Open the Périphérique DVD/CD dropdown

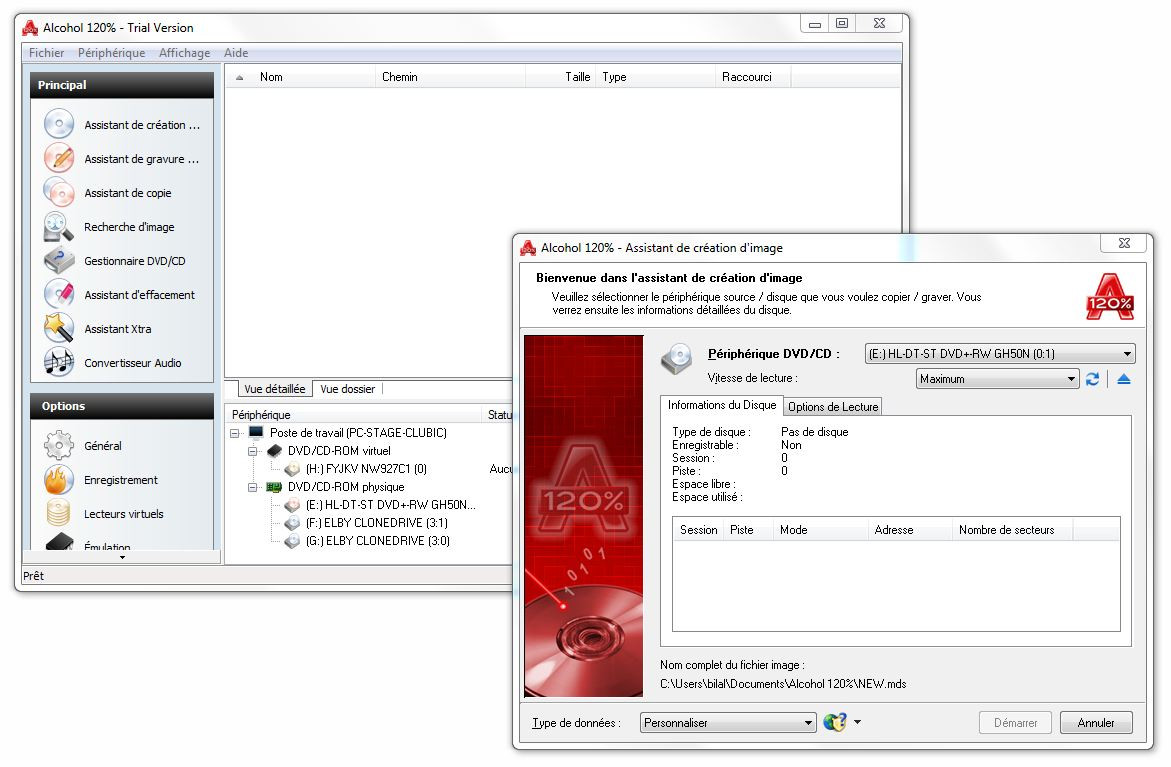click(1127, 354)
